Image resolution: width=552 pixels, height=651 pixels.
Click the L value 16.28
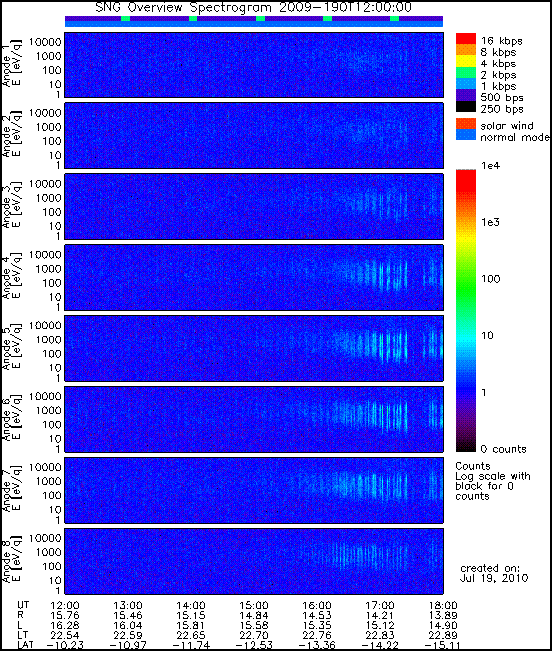65,626
